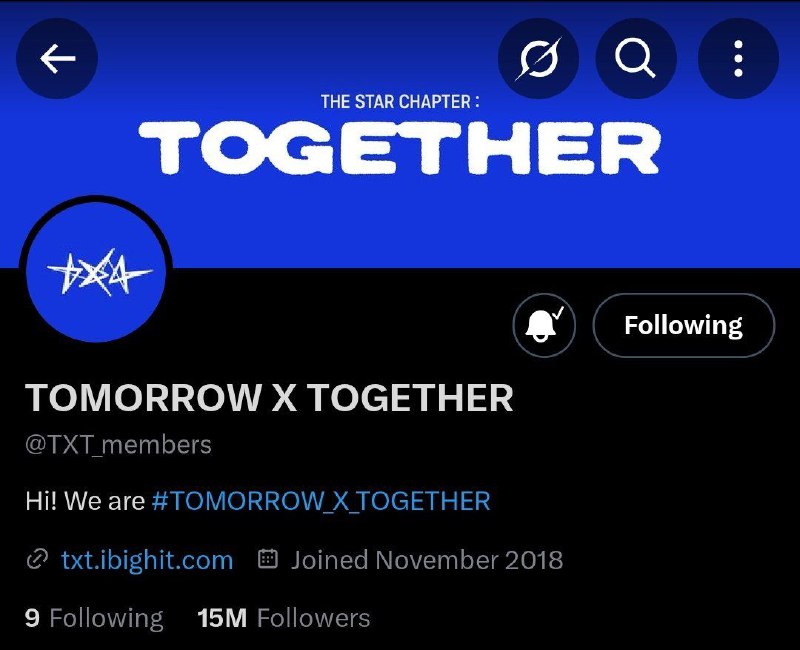
Task: Click the @TXT_members handle
Action: coord(118,445)
